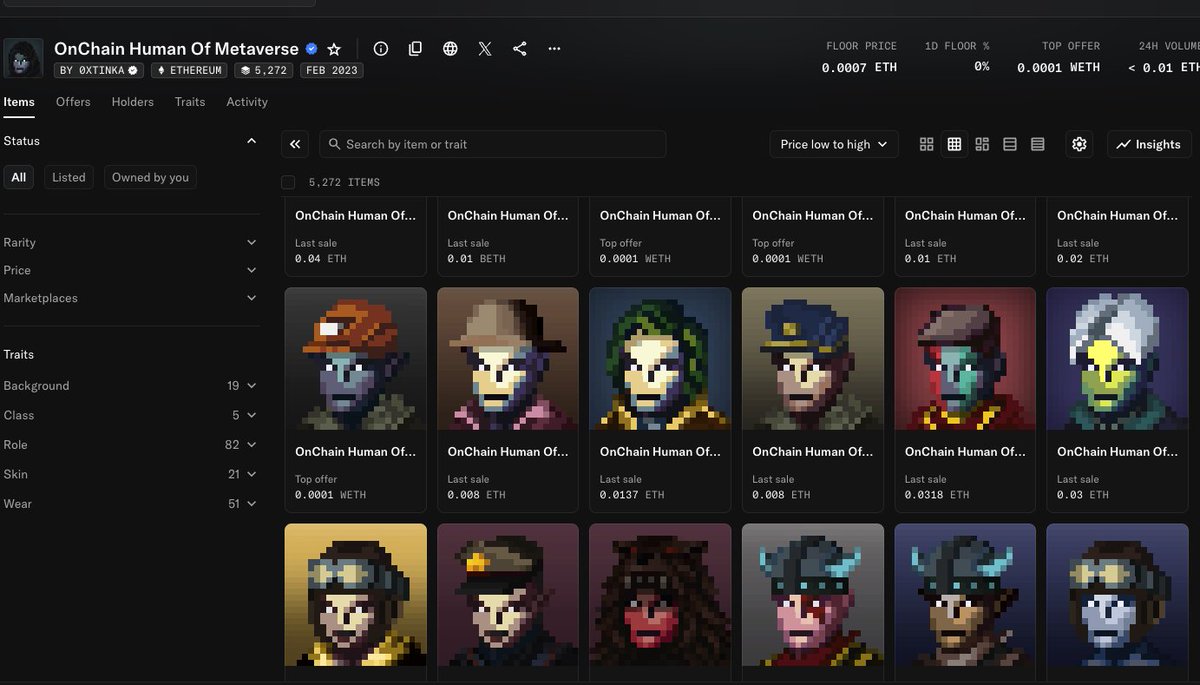Click the 0.0007 ETH floor price value
Viewport: 1200px width, 685px height.
click(859, 67)
